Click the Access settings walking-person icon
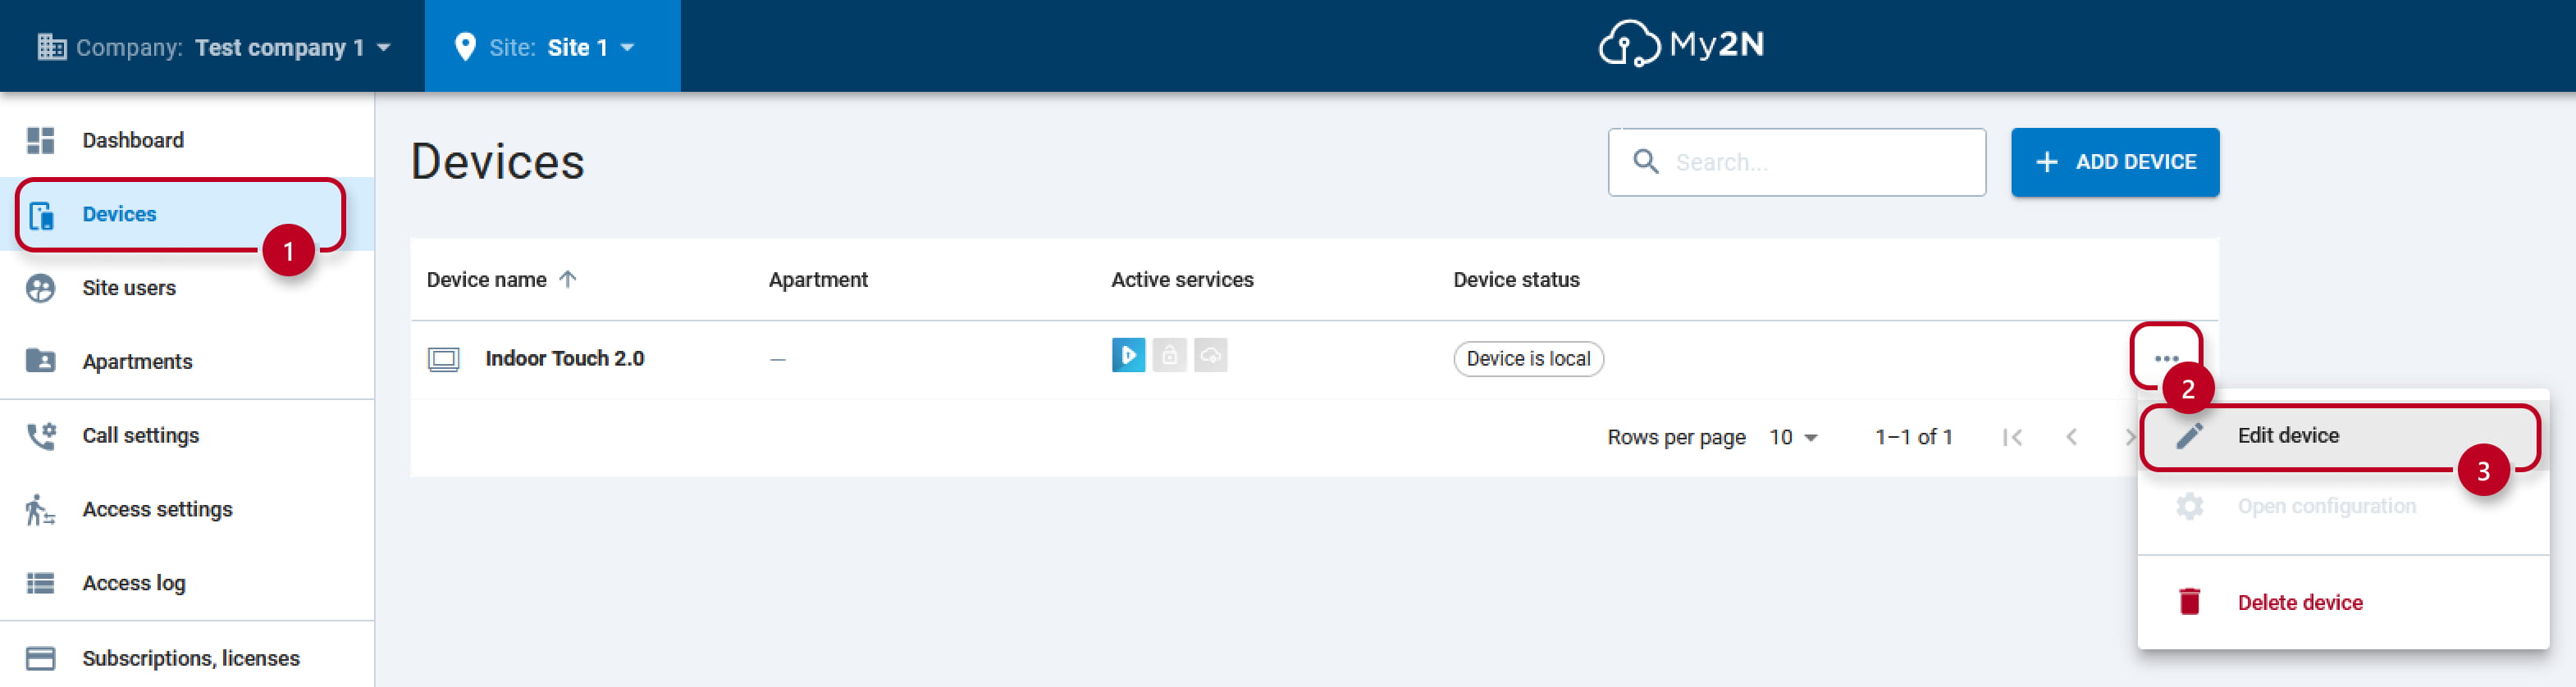Image resolution: width=2576 pixels, height=687 pixels. pos(39,509)
